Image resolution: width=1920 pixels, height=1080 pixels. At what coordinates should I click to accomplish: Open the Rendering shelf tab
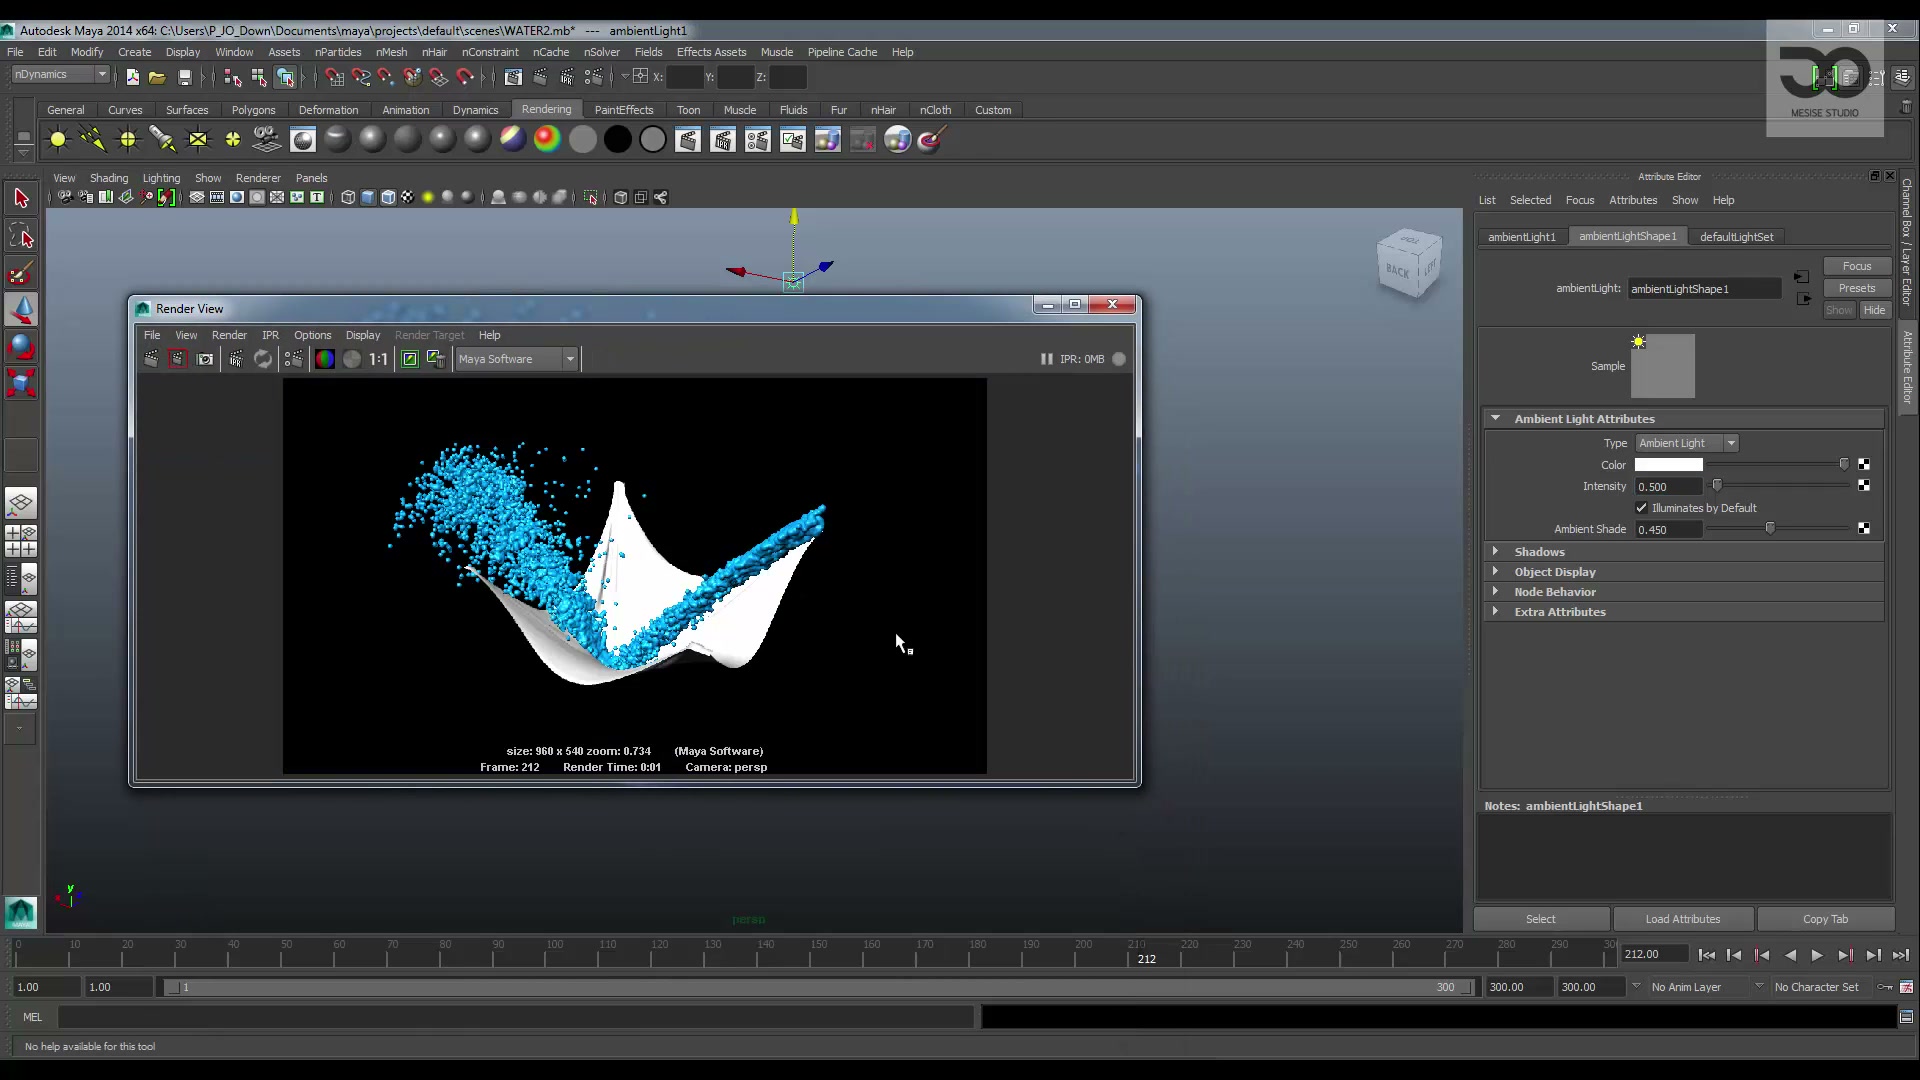546,109
